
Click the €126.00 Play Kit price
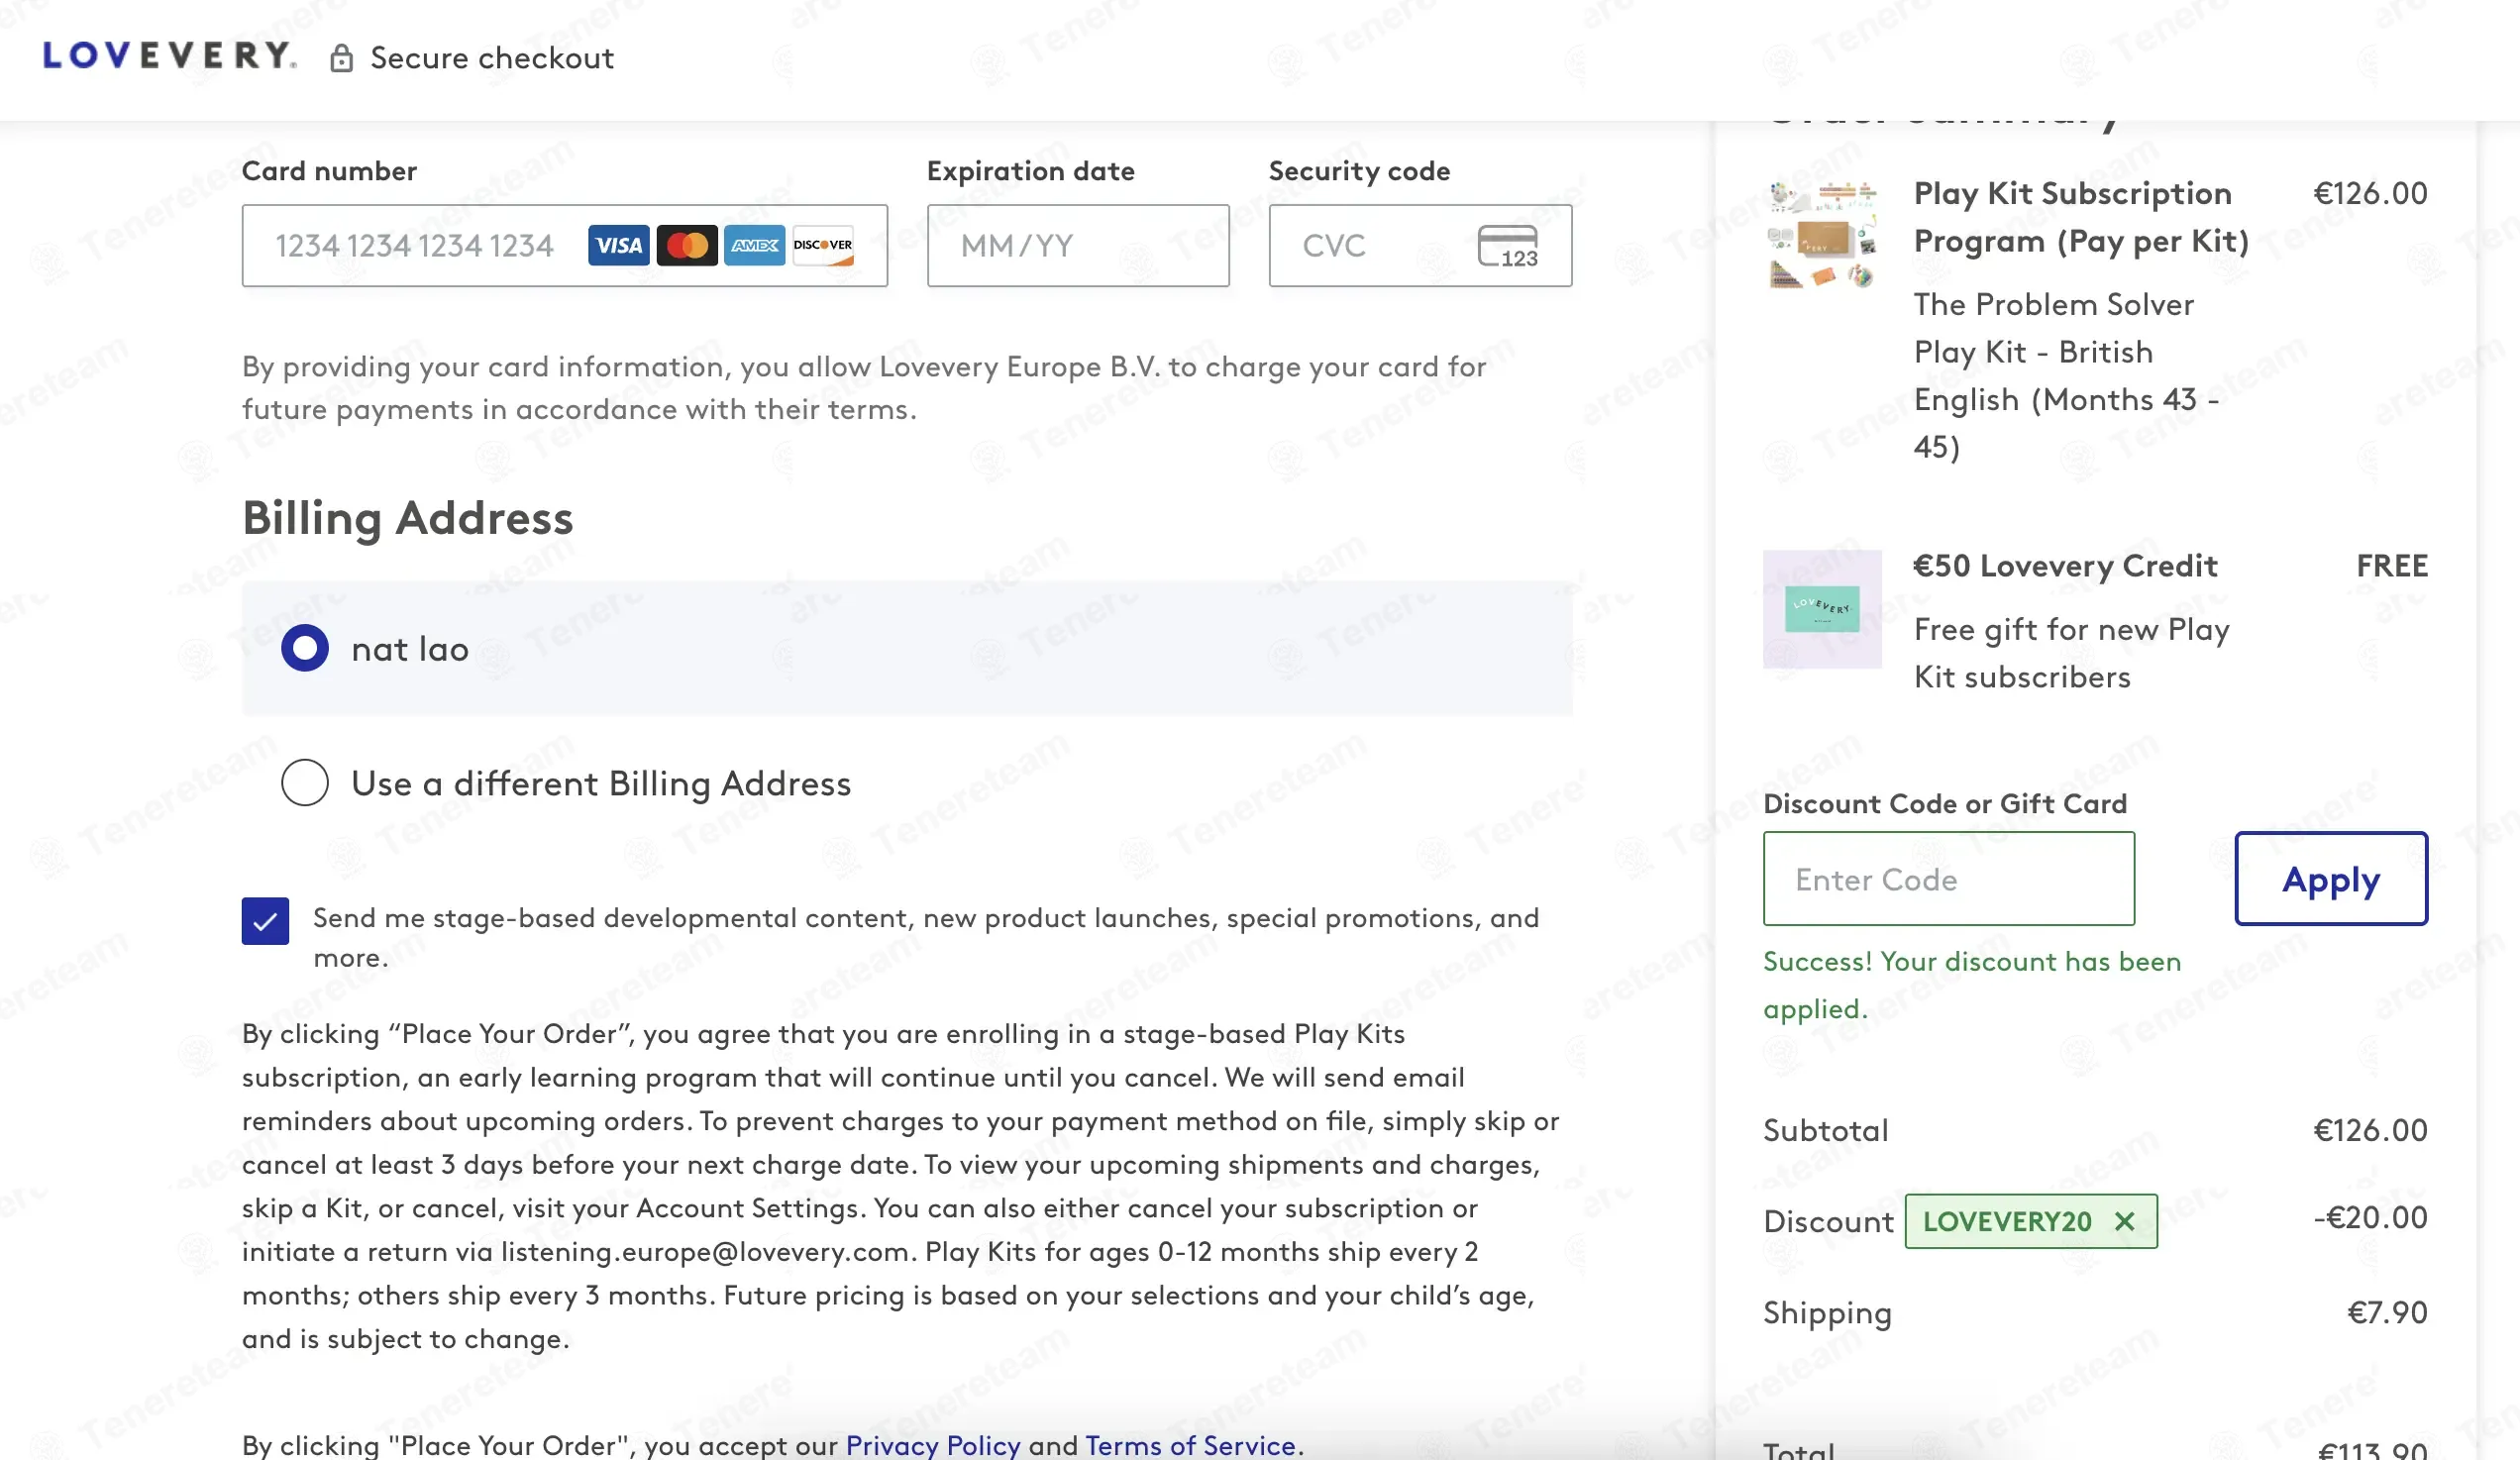2370,193
